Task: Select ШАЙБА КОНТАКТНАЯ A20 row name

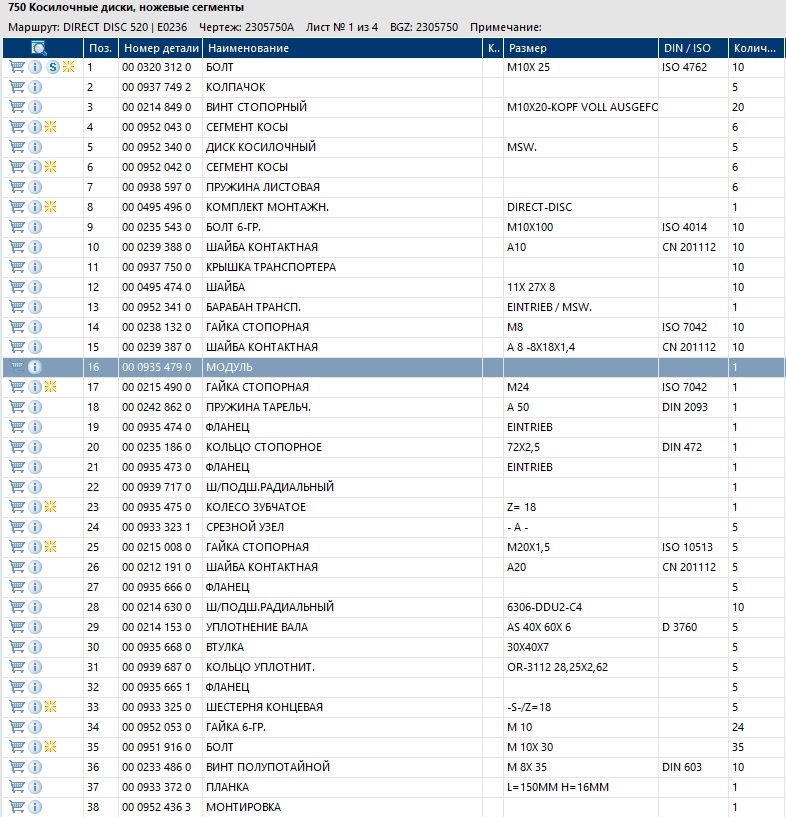Action: (261, 567)
